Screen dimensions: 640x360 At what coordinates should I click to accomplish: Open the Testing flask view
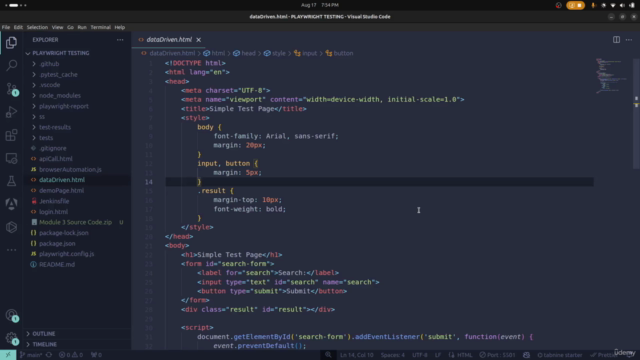(x=11, y=181)
